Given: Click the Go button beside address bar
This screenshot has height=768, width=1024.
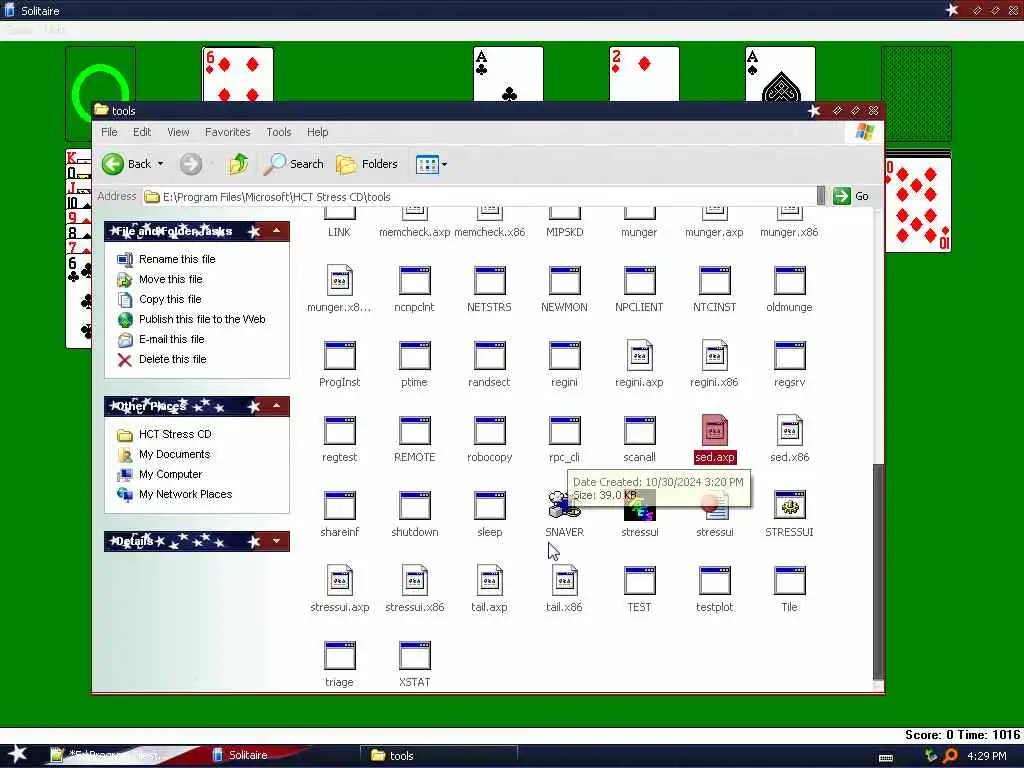Looking at the screenshot, I should click(851, 196).
